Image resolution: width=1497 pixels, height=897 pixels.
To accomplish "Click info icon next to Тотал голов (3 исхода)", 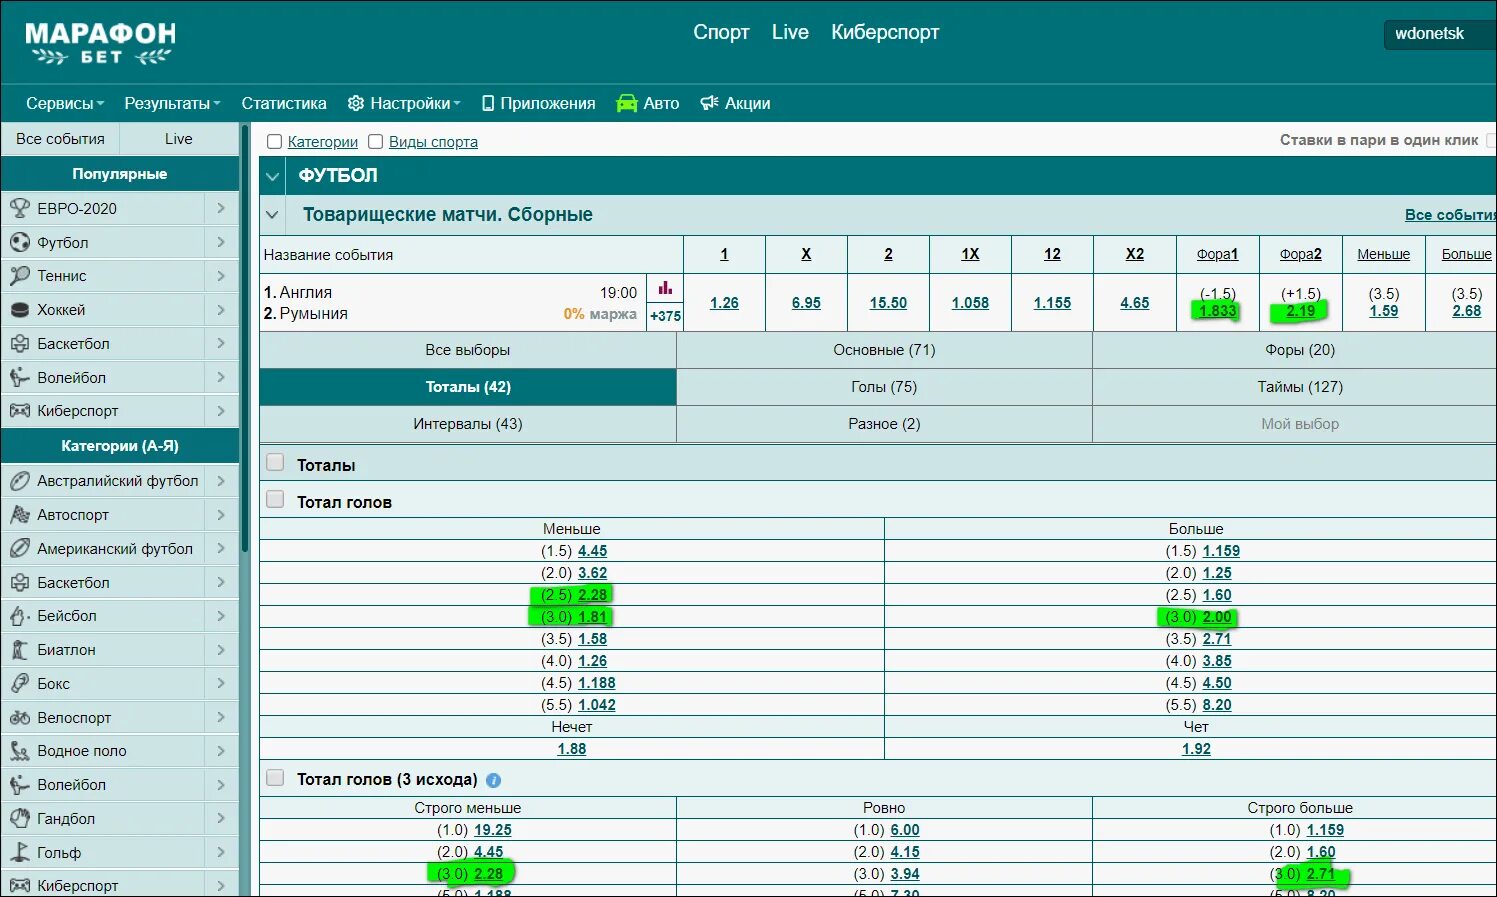I will pyautogui.click(x=493, y=780).
